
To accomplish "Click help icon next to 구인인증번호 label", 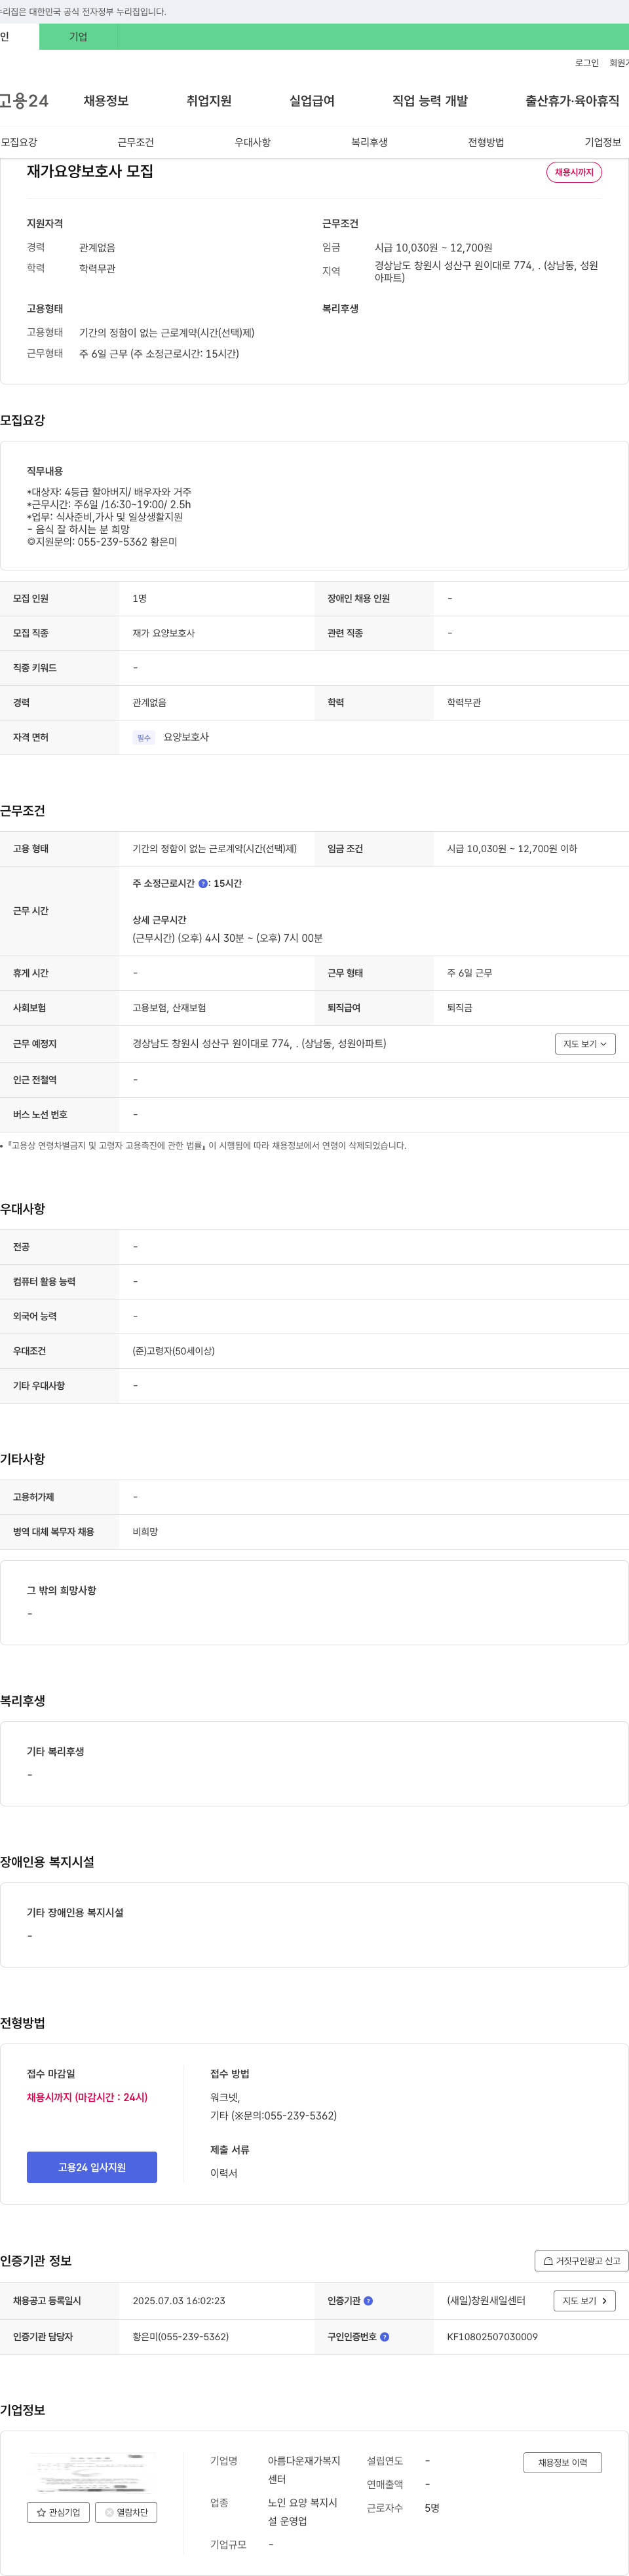I will (x=384, y=2337).
